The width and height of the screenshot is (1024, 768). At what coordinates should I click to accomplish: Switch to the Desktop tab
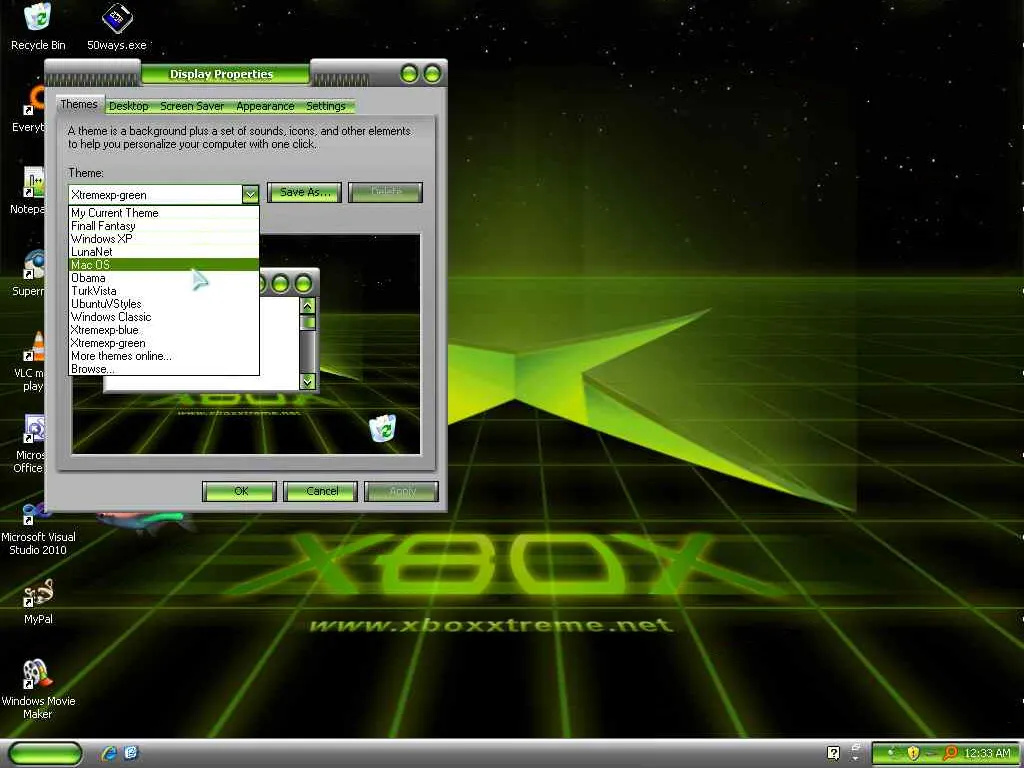[x=129, y=106]
